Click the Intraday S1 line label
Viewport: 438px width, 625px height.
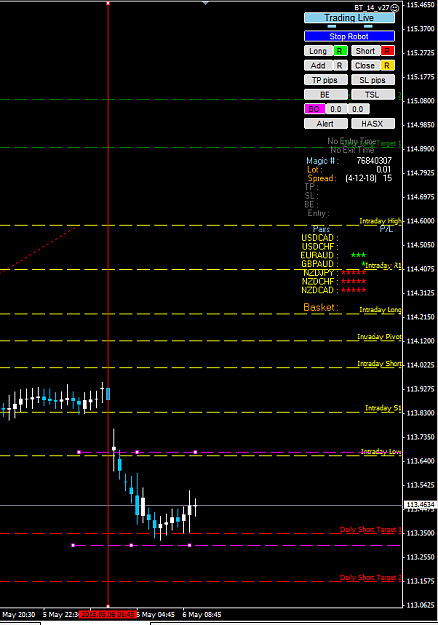[383, 408]
